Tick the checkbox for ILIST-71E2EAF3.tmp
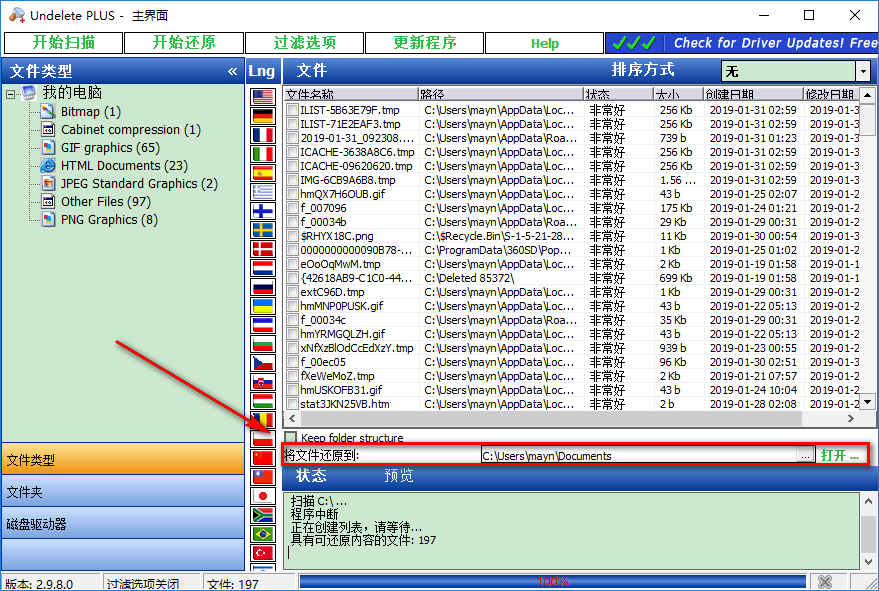 click(292, 124)
